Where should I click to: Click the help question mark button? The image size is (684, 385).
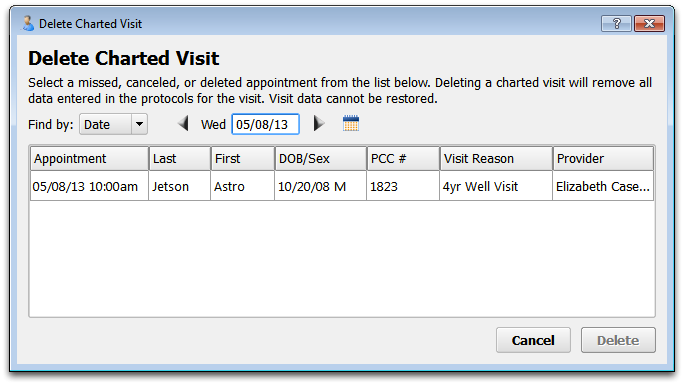click(x=616, y=24)
